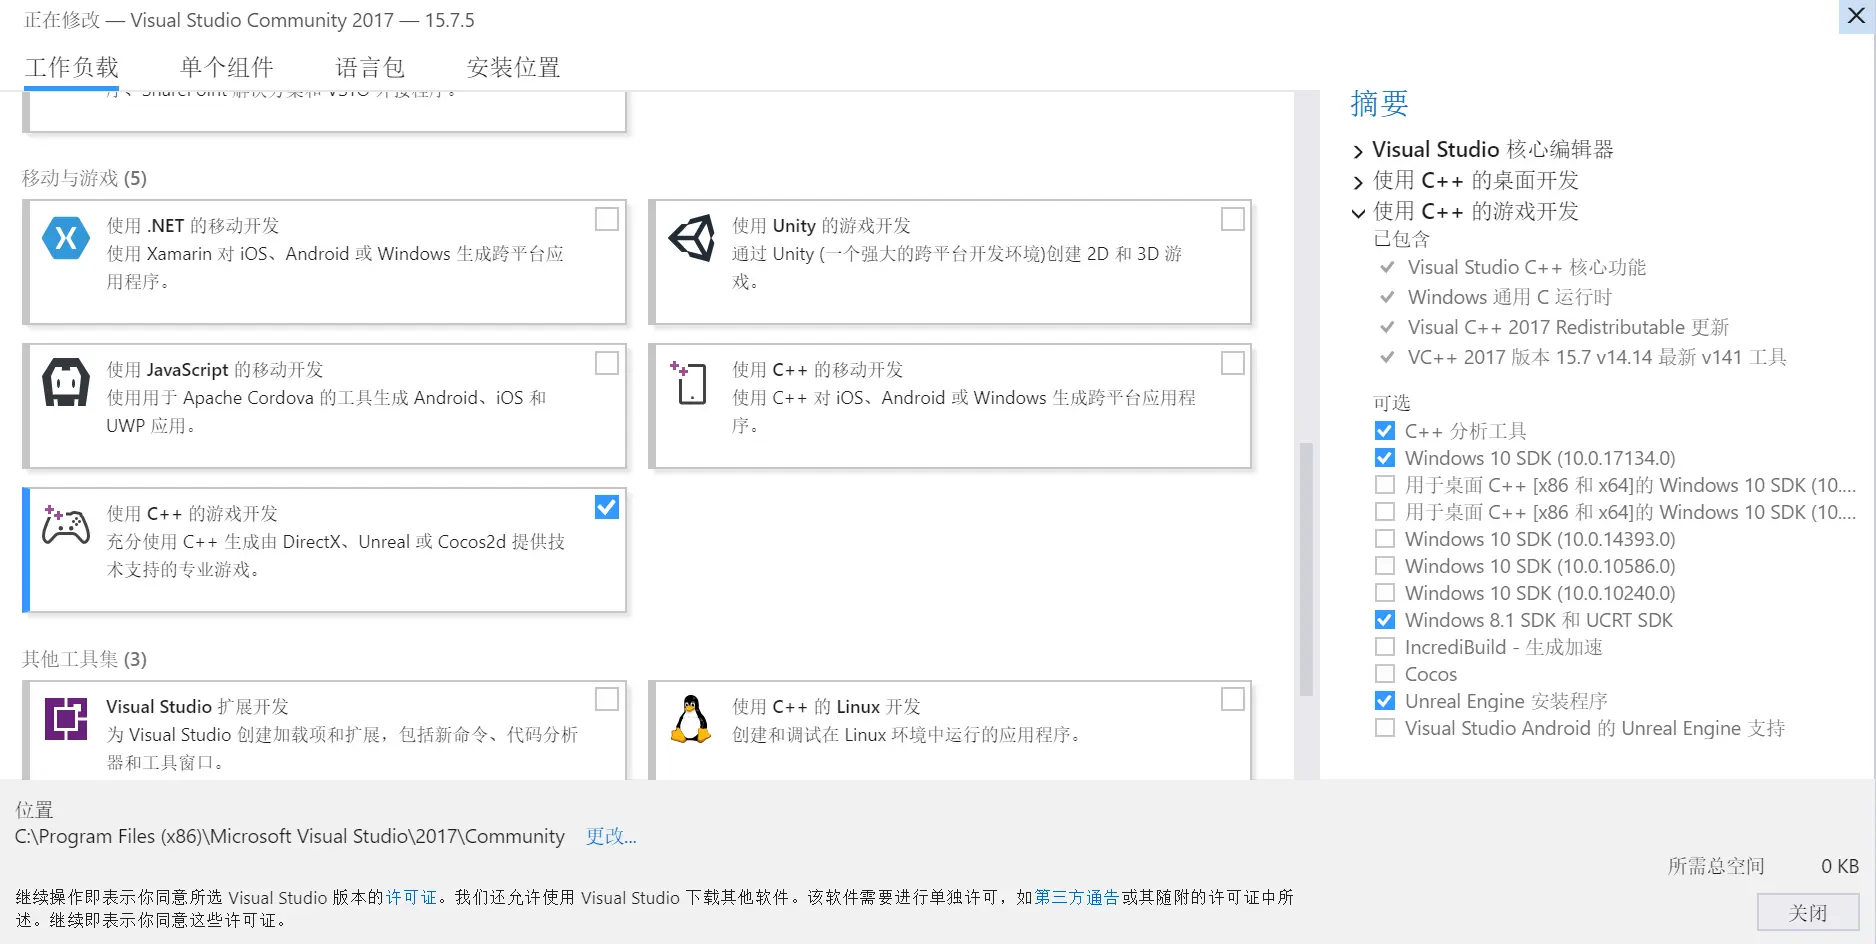
Task: Uncheck Windows 10 SDK (10.0.17134.0)
Action: (x=1385, y=458)
